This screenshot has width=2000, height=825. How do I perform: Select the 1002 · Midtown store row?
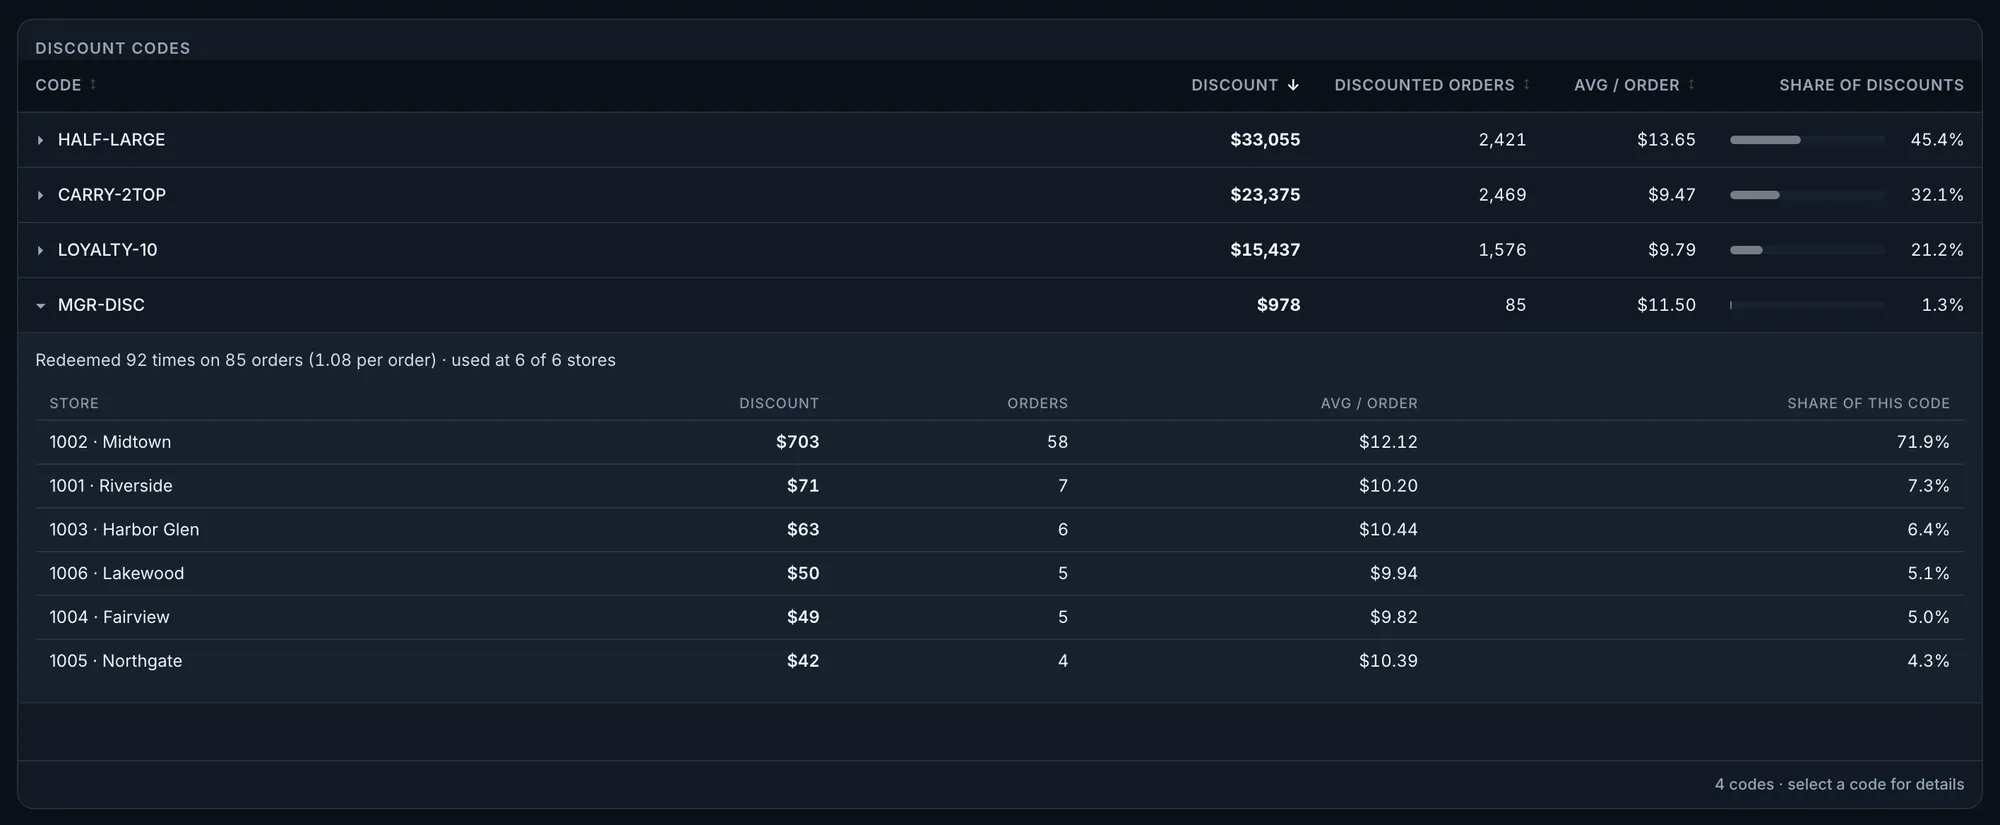(x=1000, y=442)
